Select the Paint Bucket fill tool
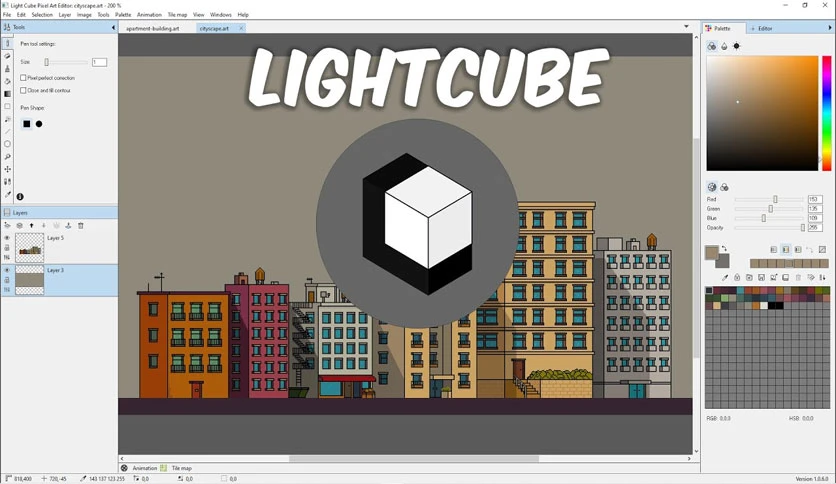 [7, 81]
